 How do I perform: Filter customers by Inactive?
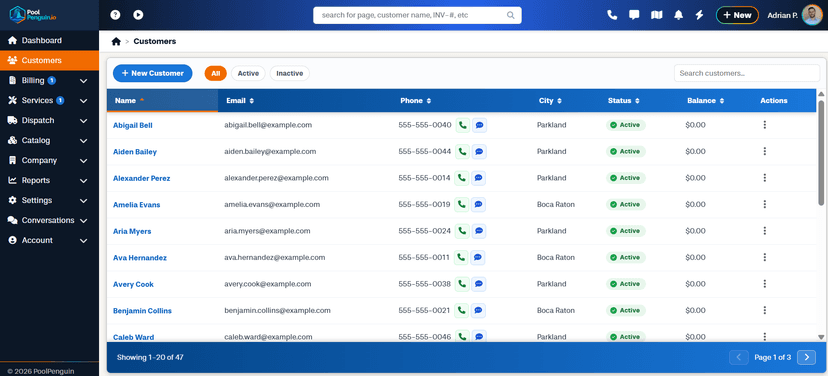point(289,73)
